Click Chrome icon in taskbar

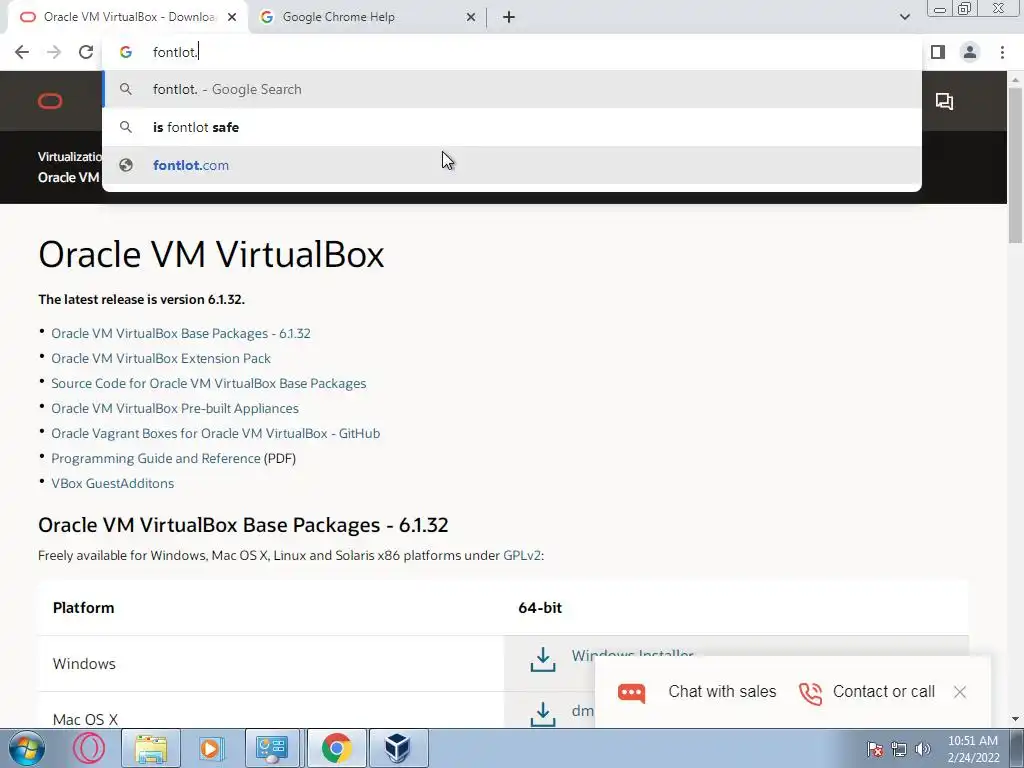[x=336, y=748]
